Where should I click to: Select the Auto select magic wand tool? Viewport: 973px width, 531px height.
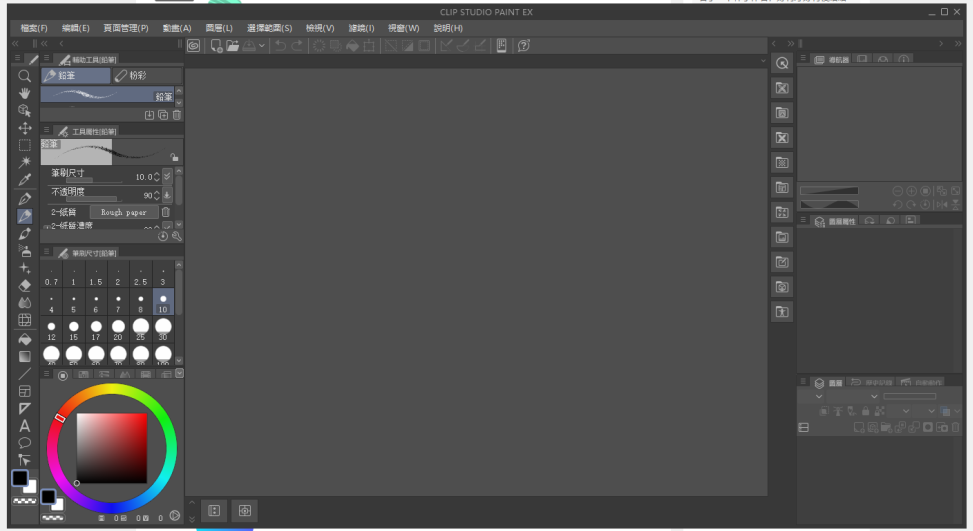tap(24, 163)
